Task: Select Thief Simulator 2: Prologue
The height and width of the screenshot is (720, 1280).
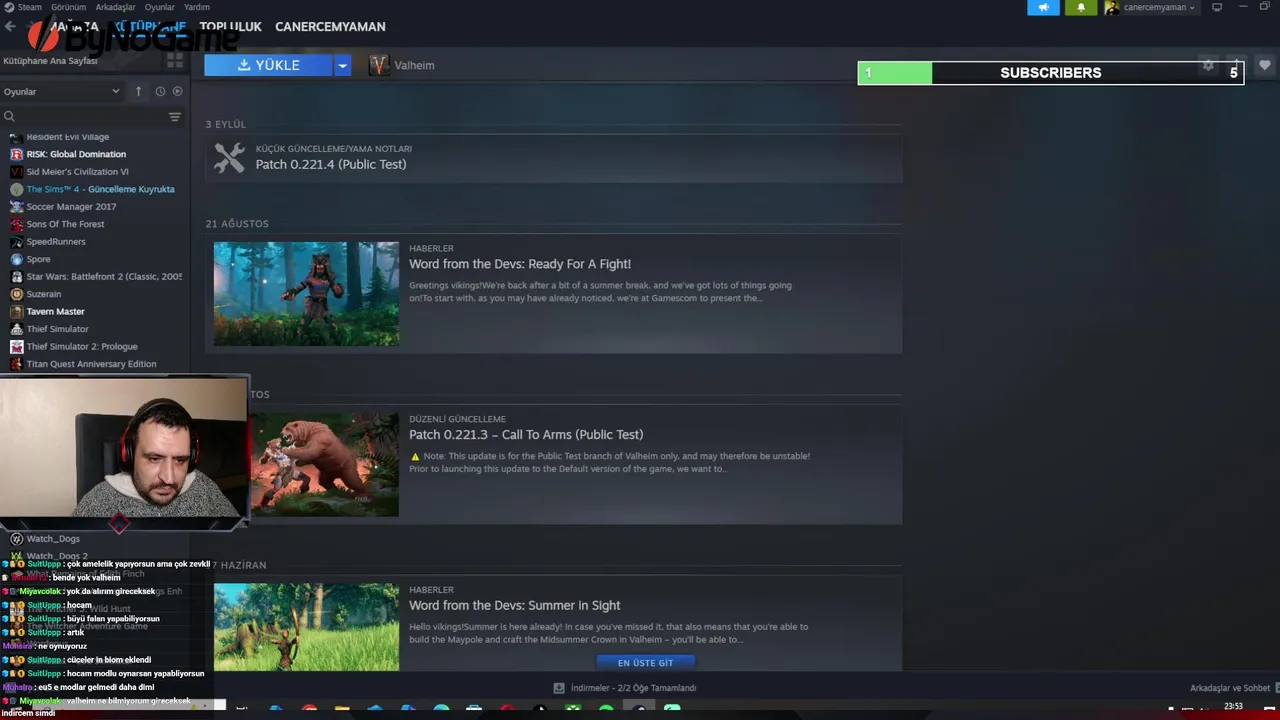Action: coord(82,346)
